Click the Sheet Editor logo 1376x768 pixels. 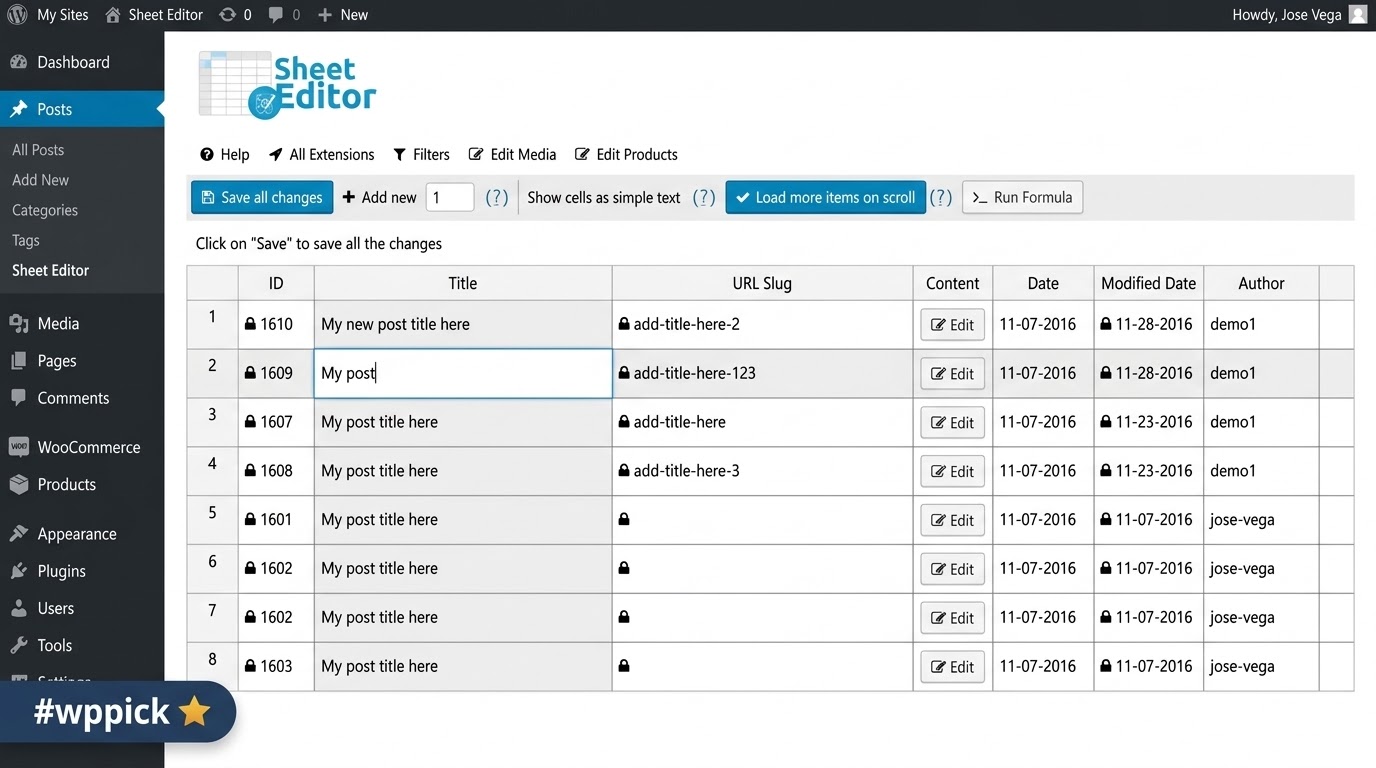click(x=287, y=85)
